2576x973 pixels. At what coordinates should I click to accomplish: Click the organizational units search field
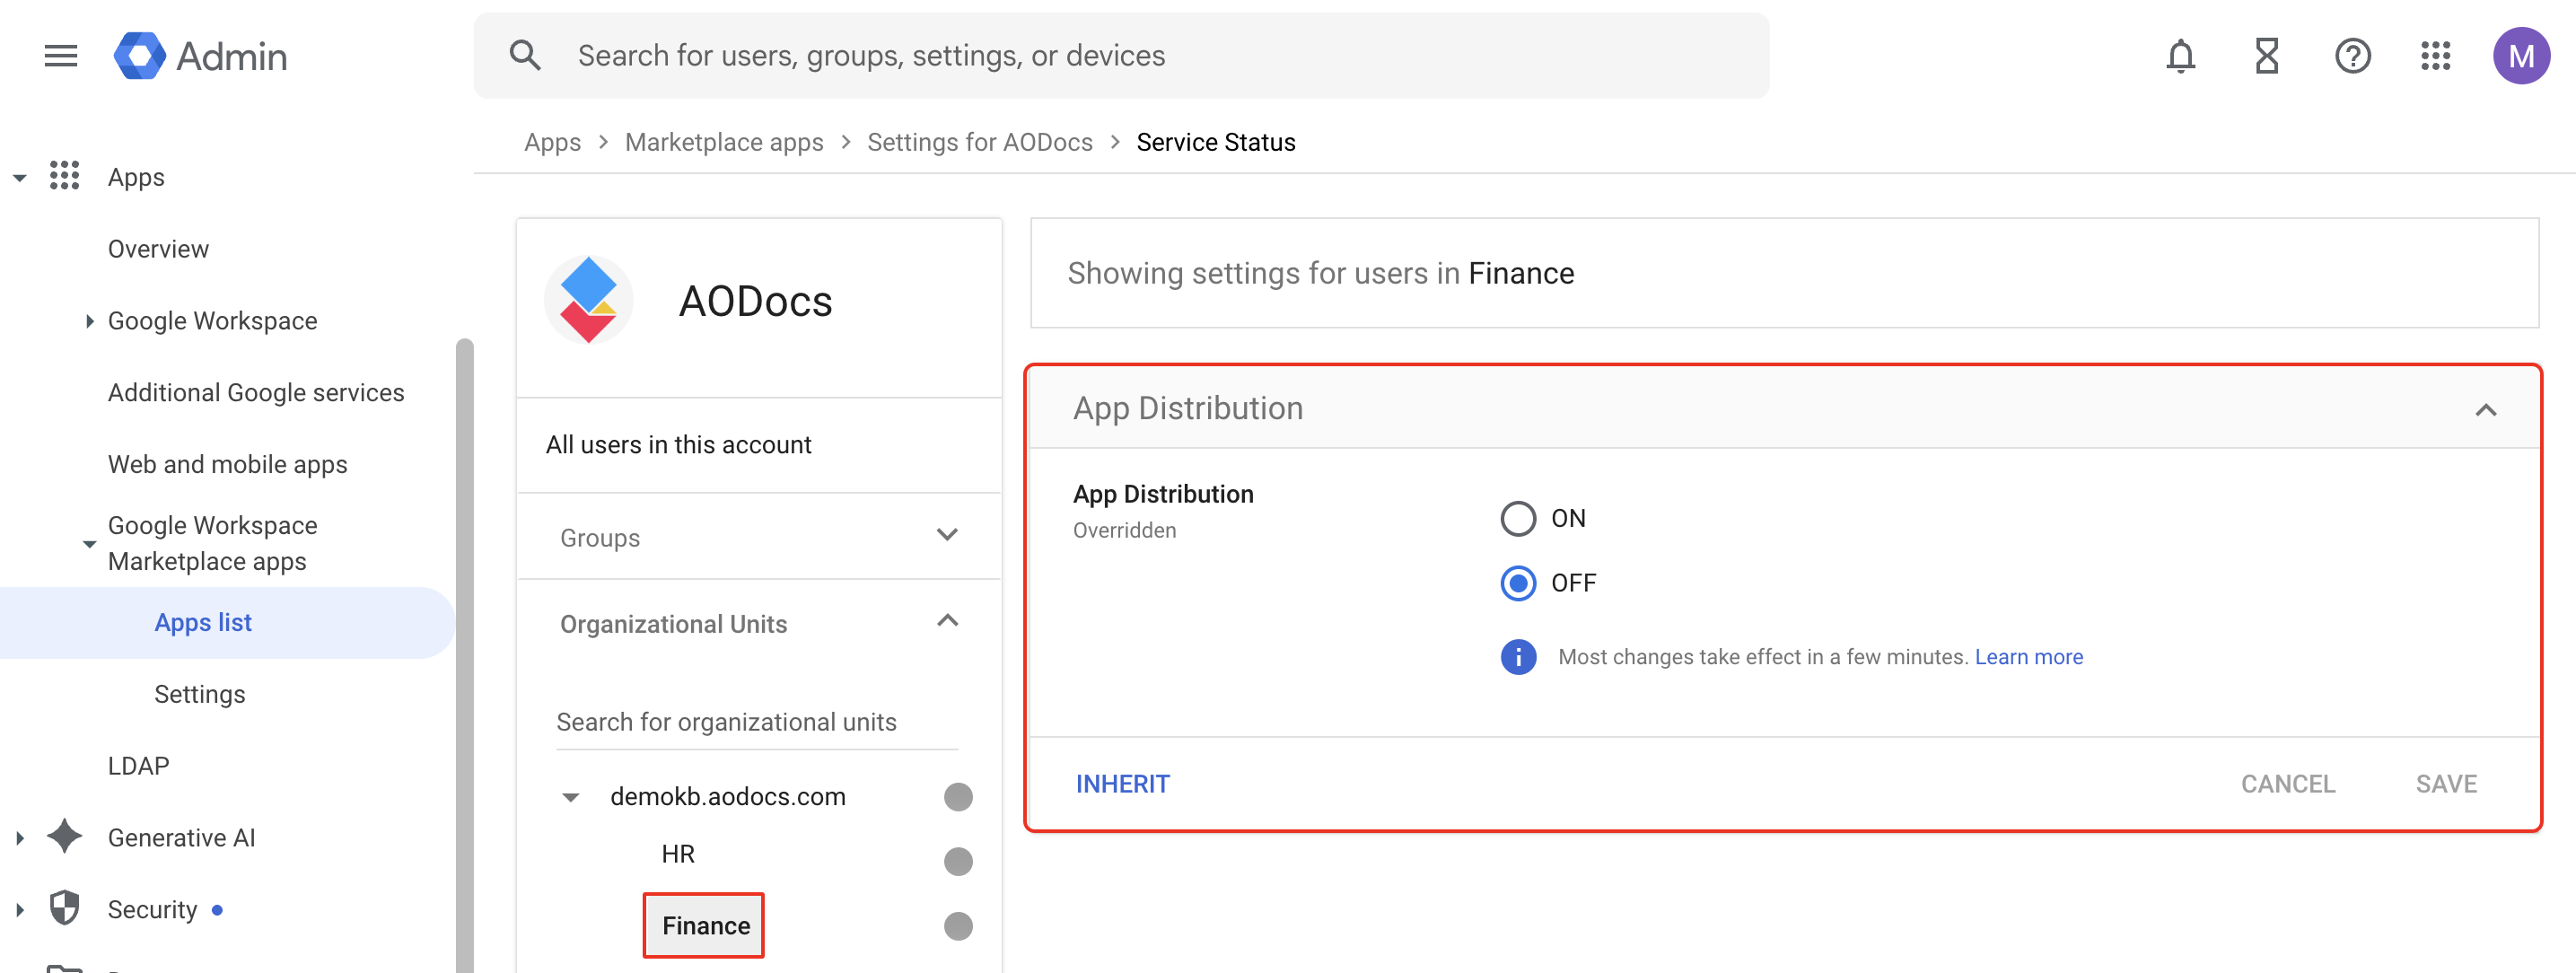757,722
